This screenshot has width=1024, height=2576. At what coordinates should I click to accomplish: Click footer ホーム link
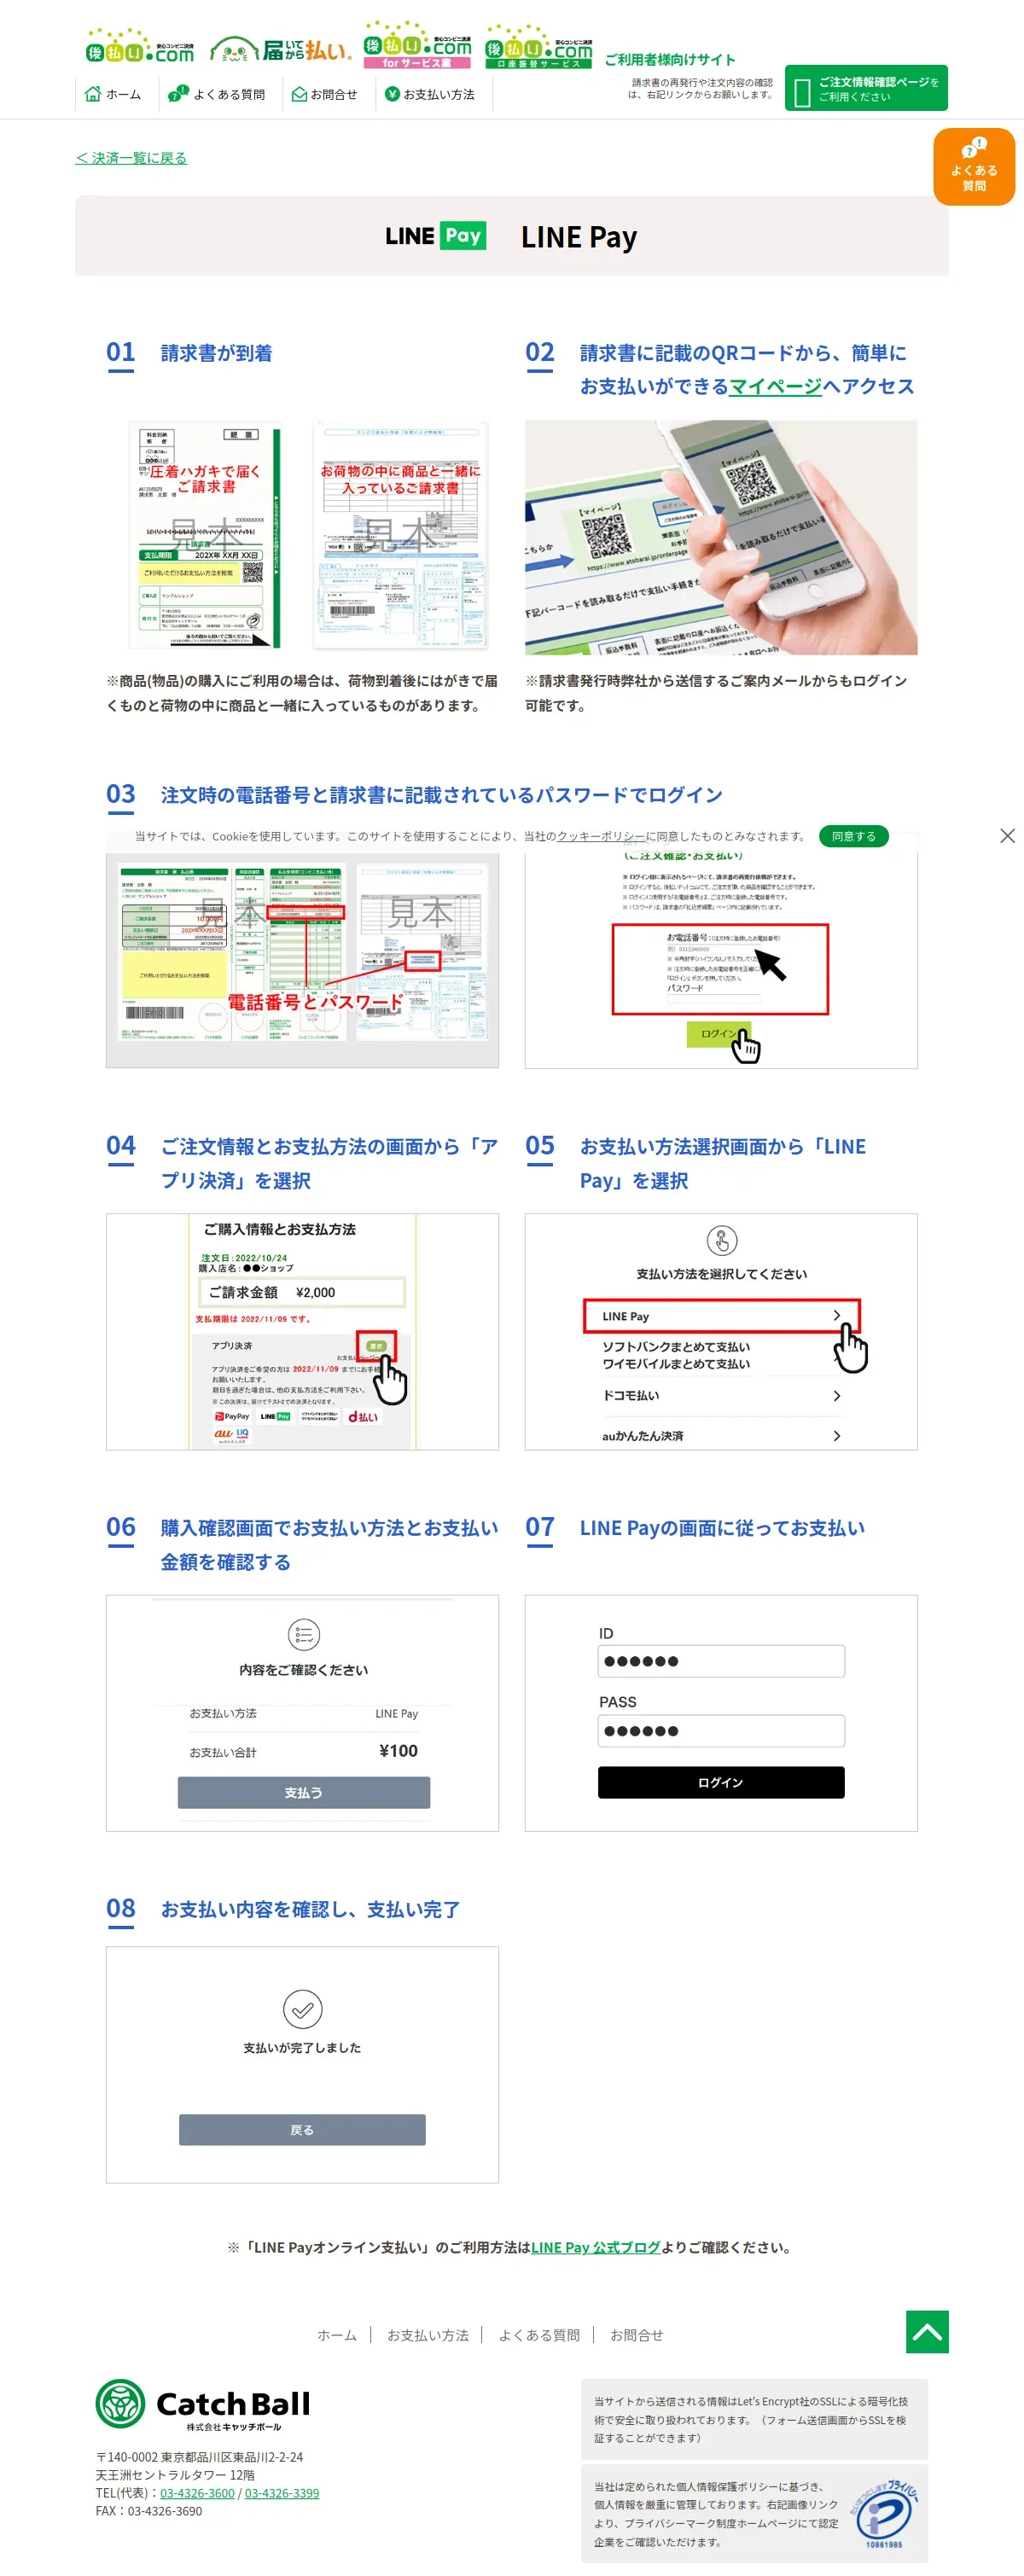point(336,2335)
